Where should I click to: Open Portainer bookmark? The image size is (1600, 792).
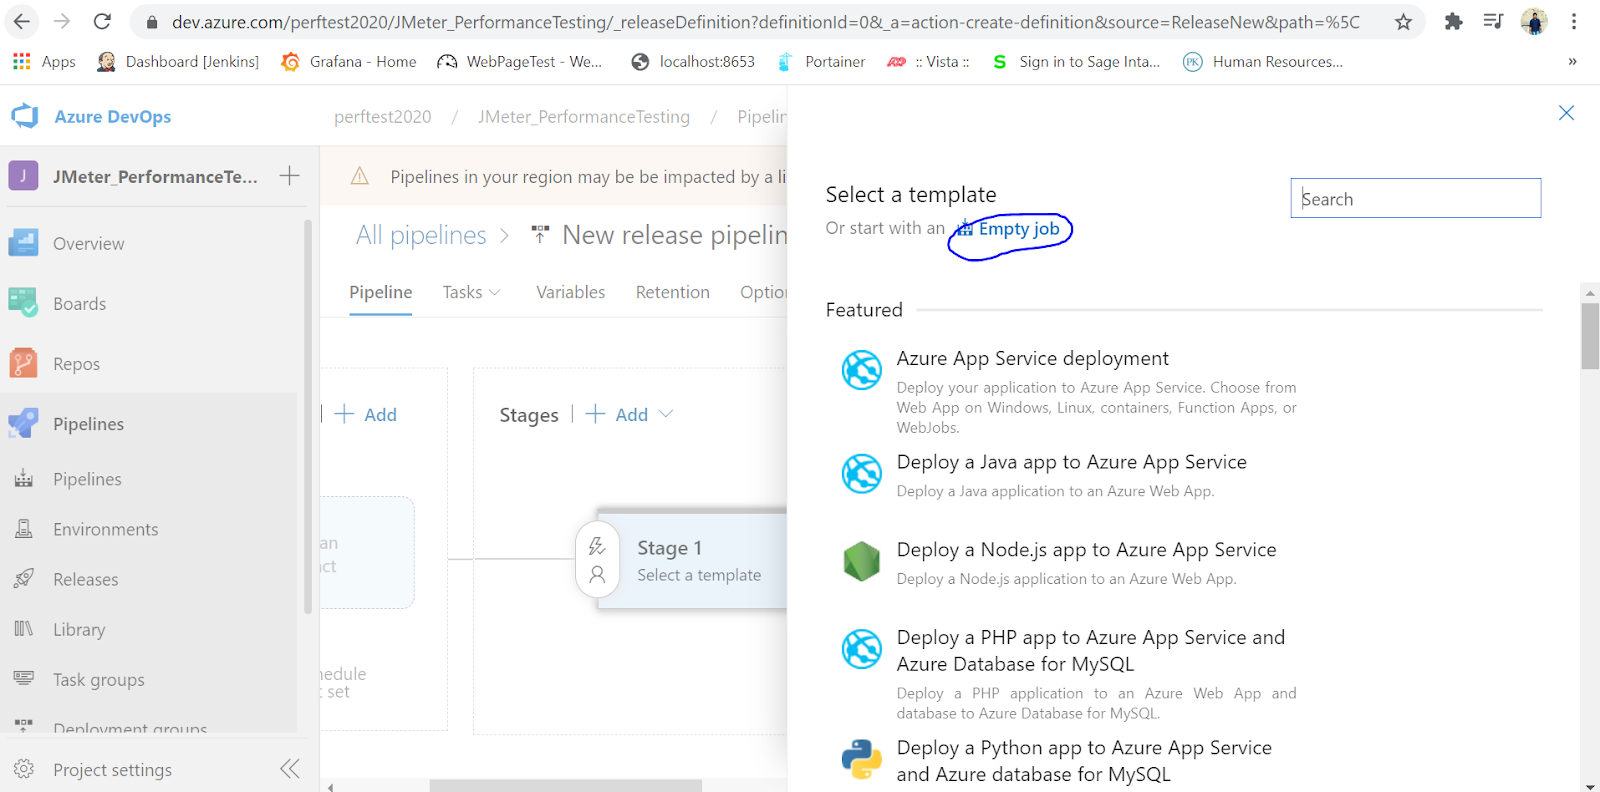[x=821, y=62]
